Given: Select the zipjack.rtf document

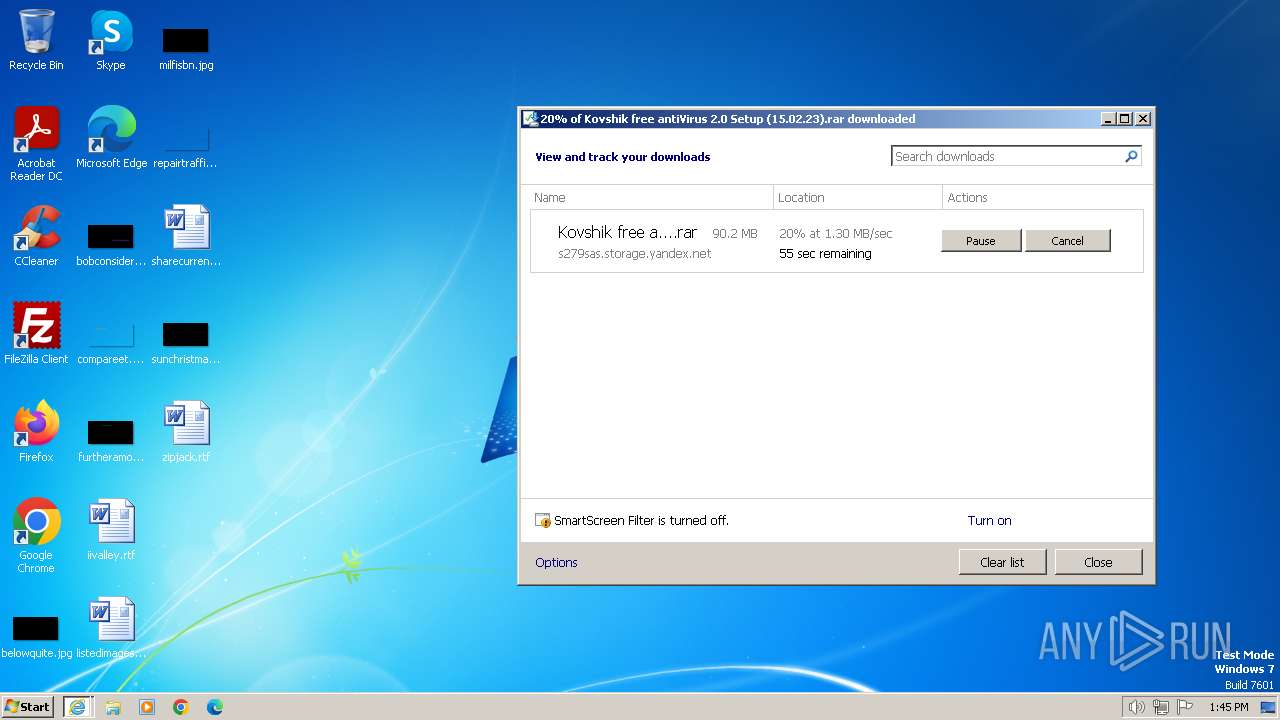Looking at the screenshot, I should (186, 431).
